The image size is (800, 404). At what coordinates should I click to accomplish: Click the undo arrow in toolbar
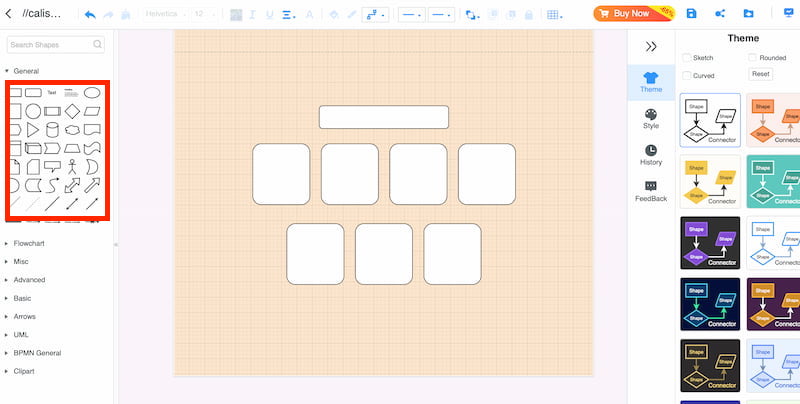(90, 14)
